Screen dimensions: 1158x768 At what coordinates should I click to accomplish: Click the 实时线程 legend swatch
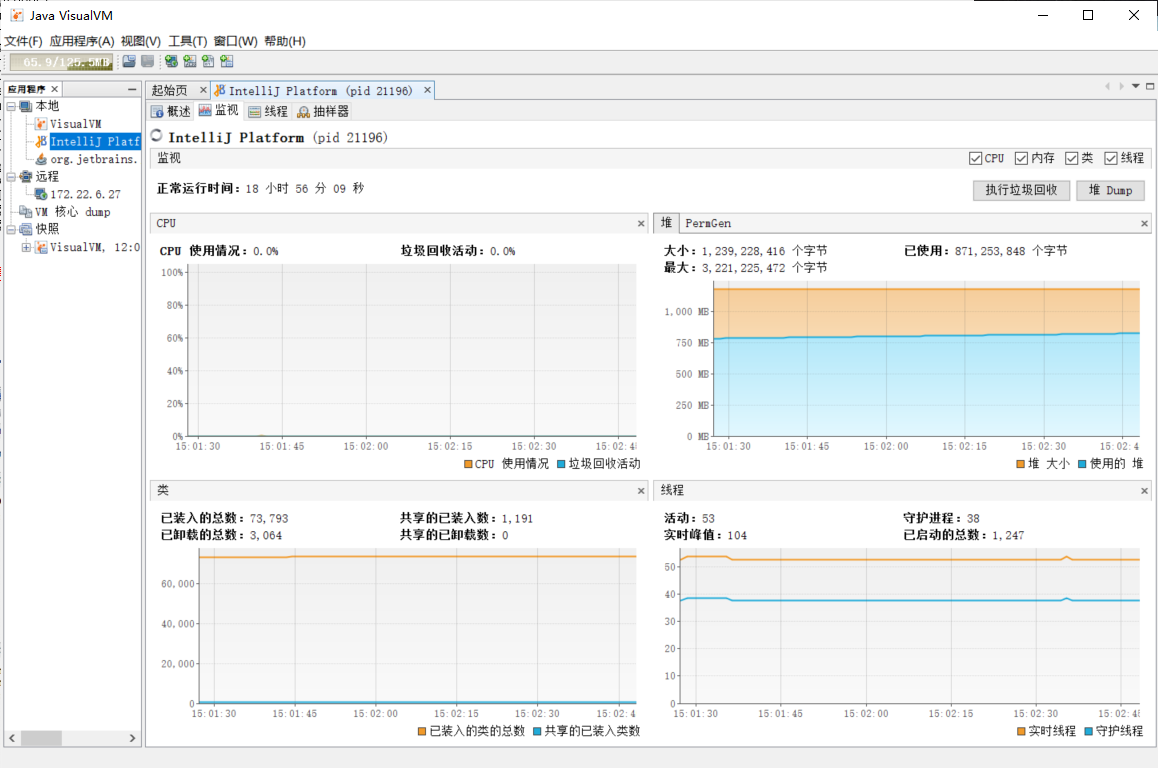pos(1021,731)
